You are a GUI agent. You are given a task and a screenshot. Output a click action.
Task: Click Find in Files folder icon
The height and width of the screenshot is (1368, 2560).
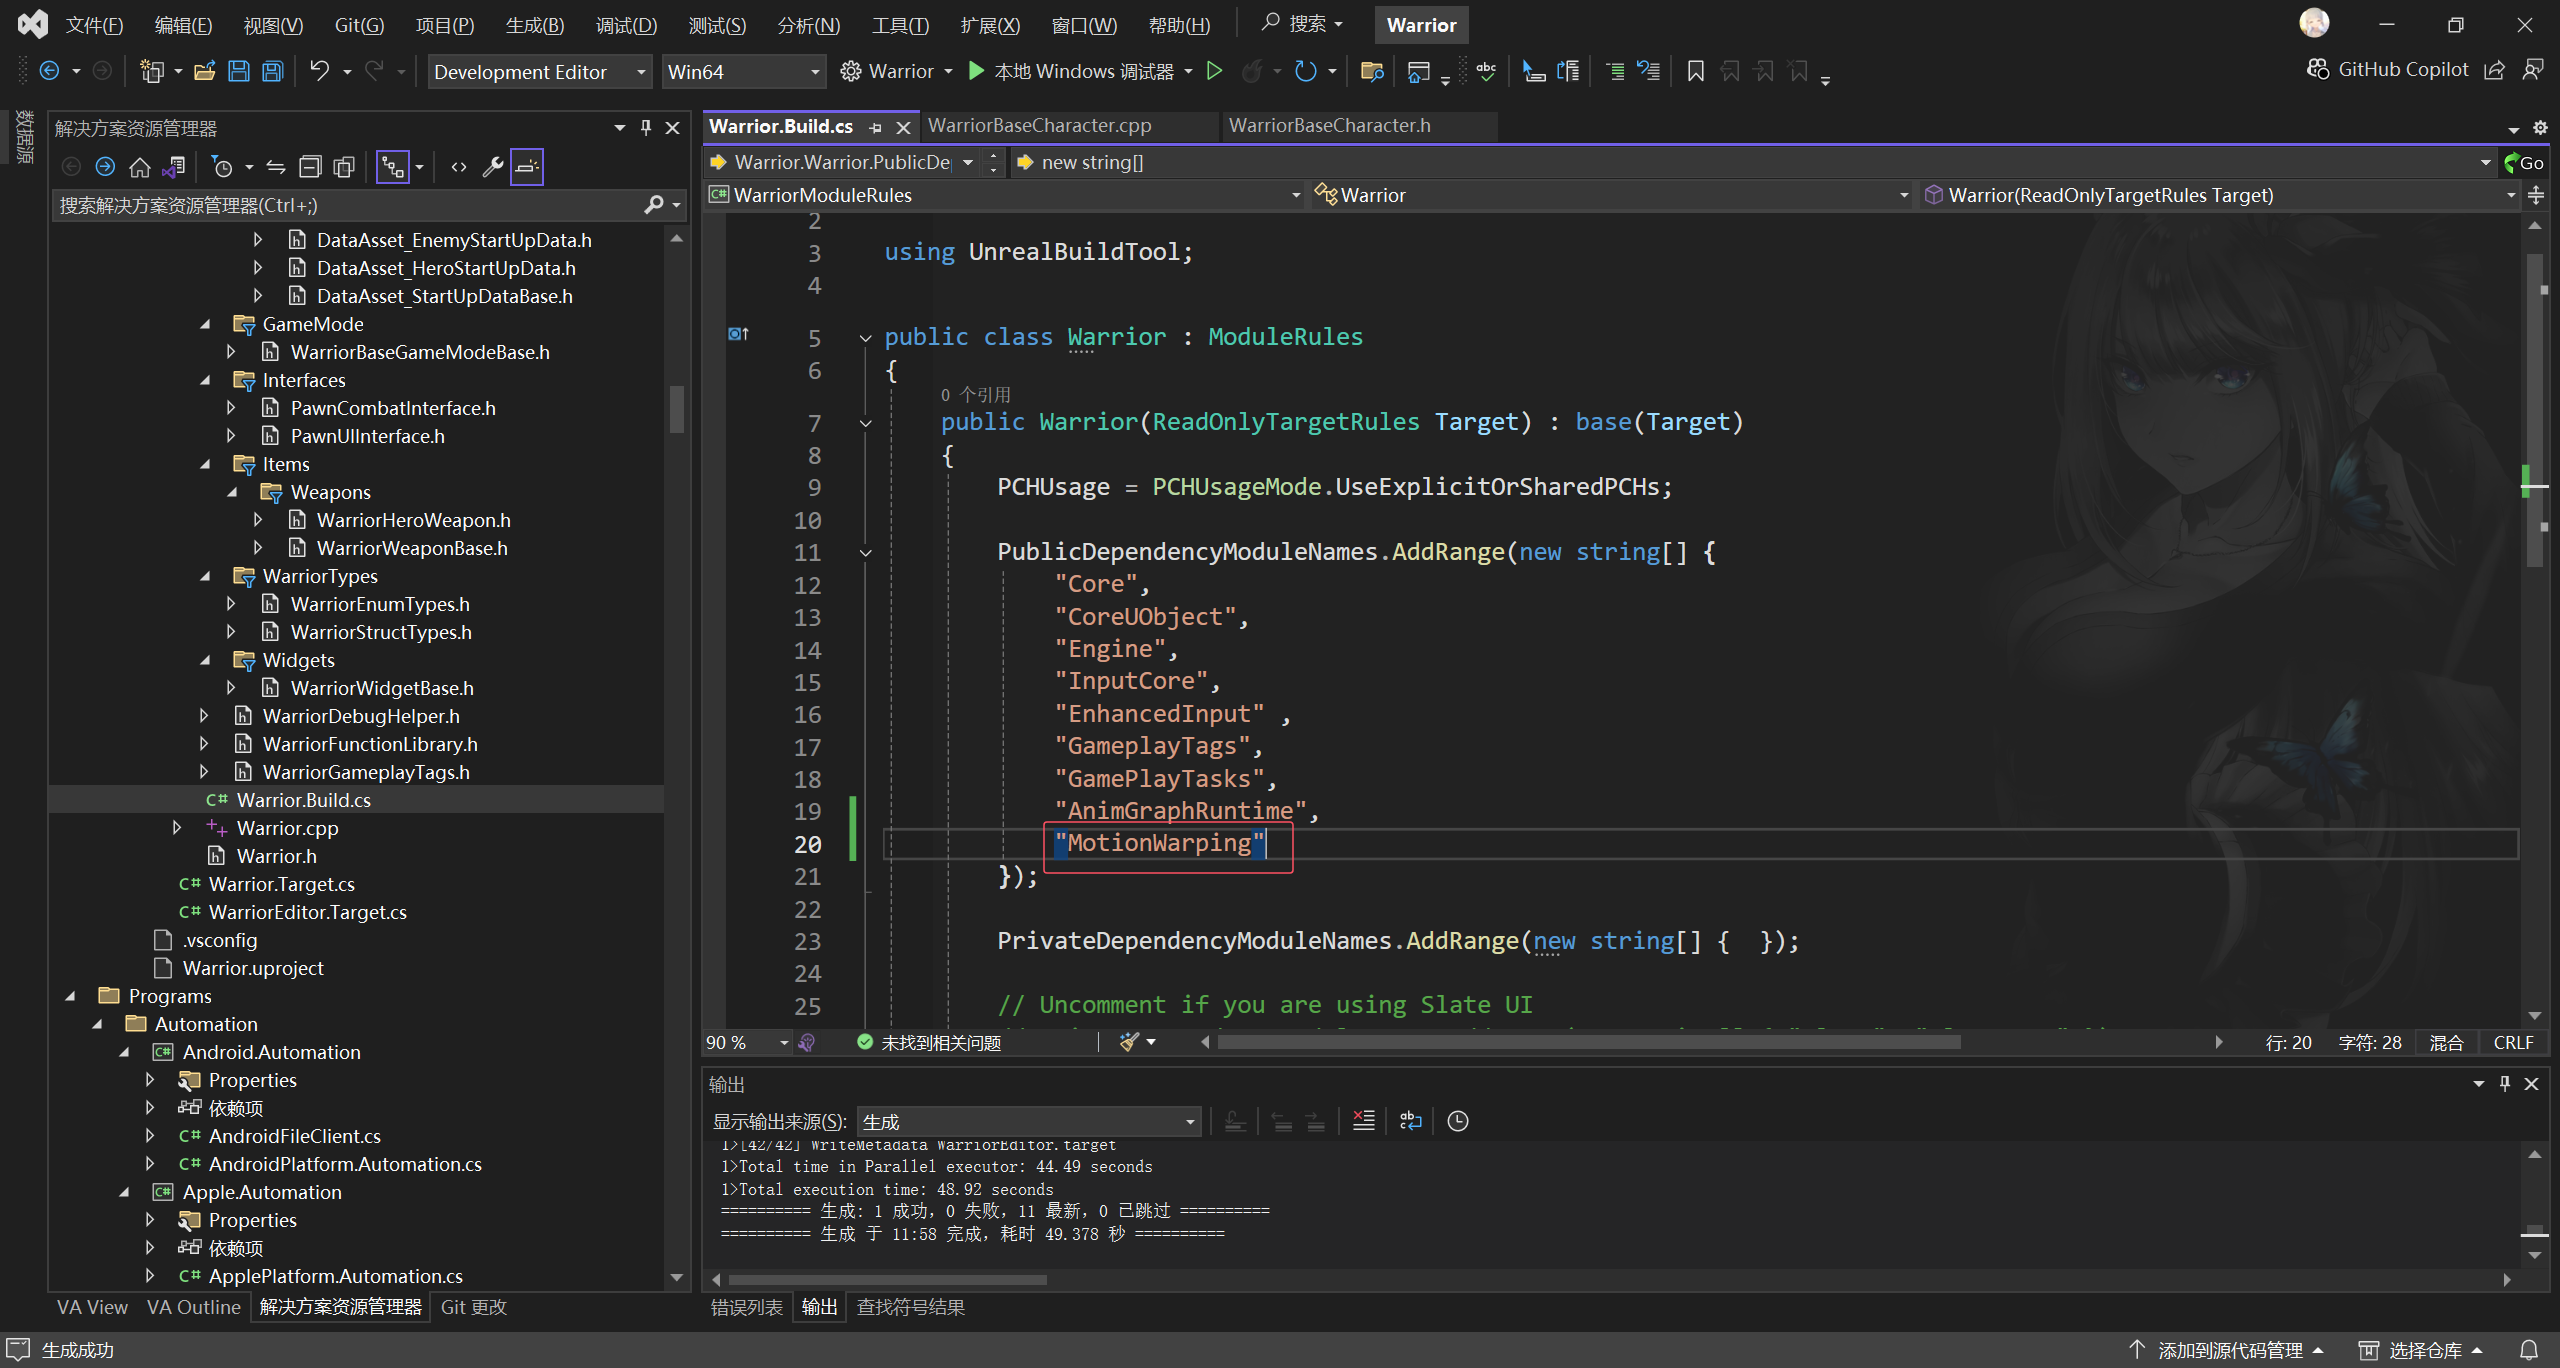1372,71
